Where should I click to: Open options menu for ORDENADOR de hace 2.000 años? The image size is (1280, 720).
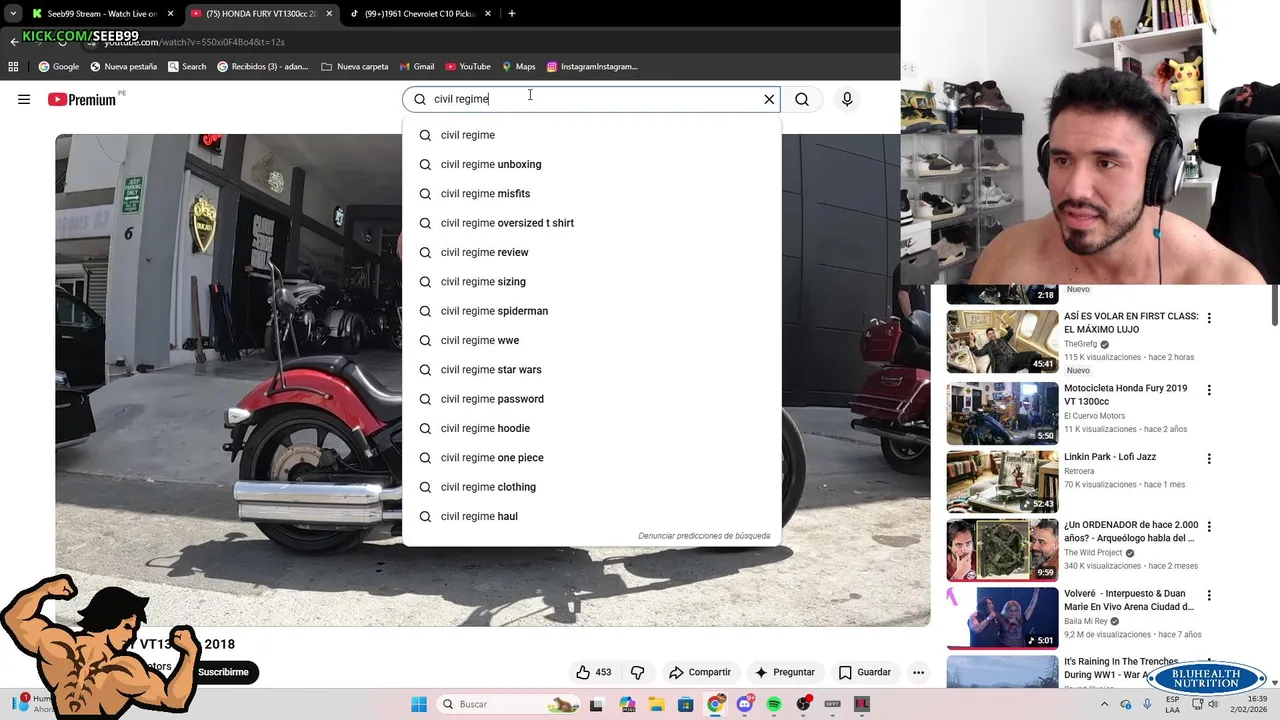[x=1209, y=527]
